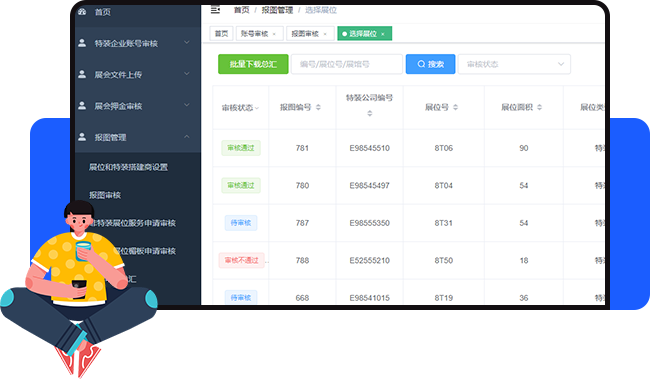Screen dimensions: 650x379
Task: Sort by 展位面积 column arrows
Action: (539, 107)
